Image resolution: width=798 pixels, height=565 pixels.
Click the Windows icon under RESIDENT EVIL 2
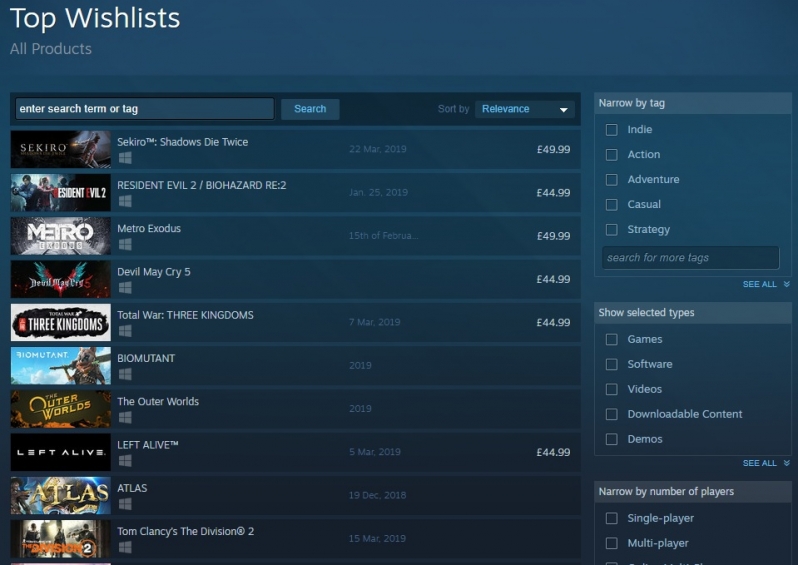(x=125, y=201)
